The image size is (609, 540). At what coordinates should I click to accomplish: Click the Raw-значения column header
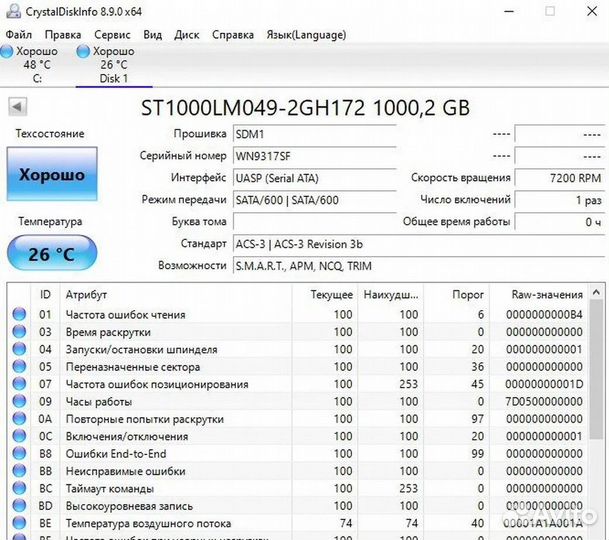coord(539,294)
